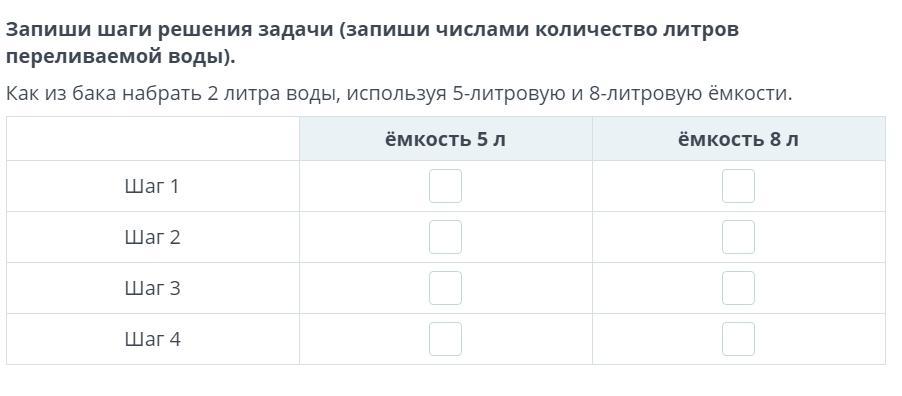902x396 pixels.
Task: Select the Шаг 3 row label
Action: tap(152, 288)
